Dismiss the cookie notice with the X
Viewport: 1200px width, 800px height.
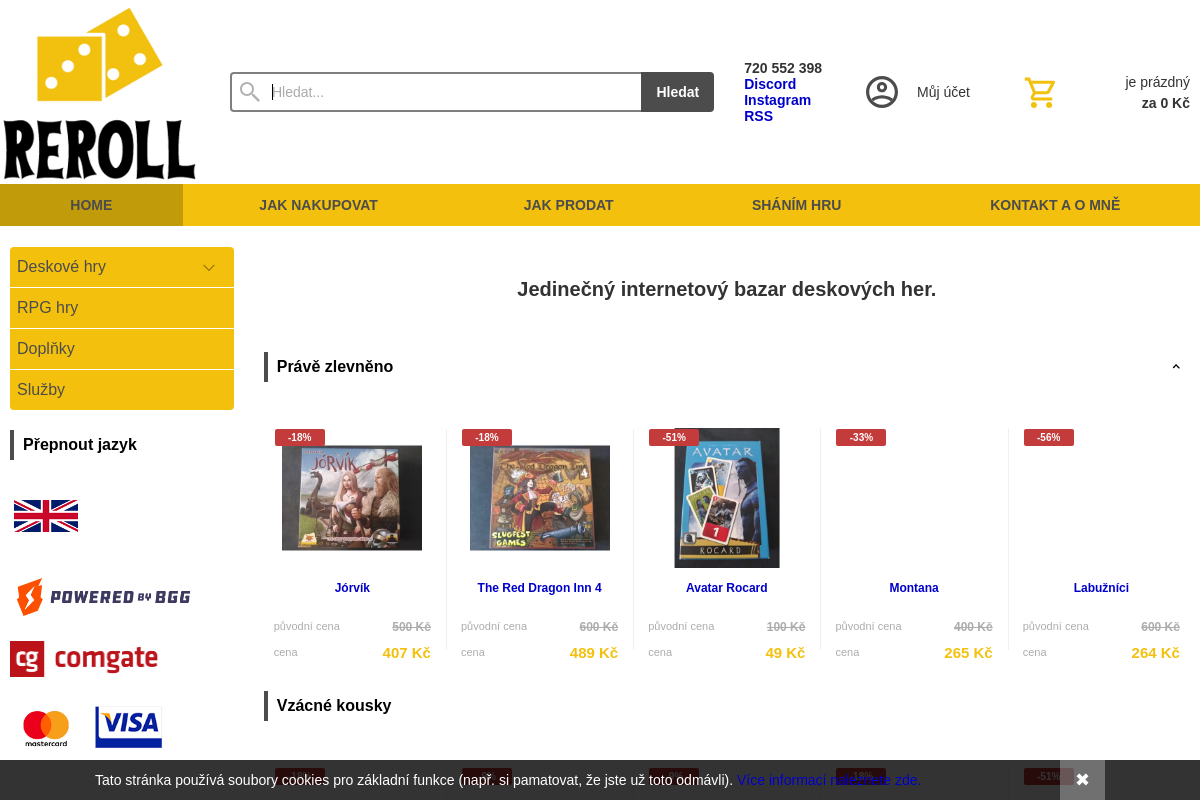[x=1082, y=780]
